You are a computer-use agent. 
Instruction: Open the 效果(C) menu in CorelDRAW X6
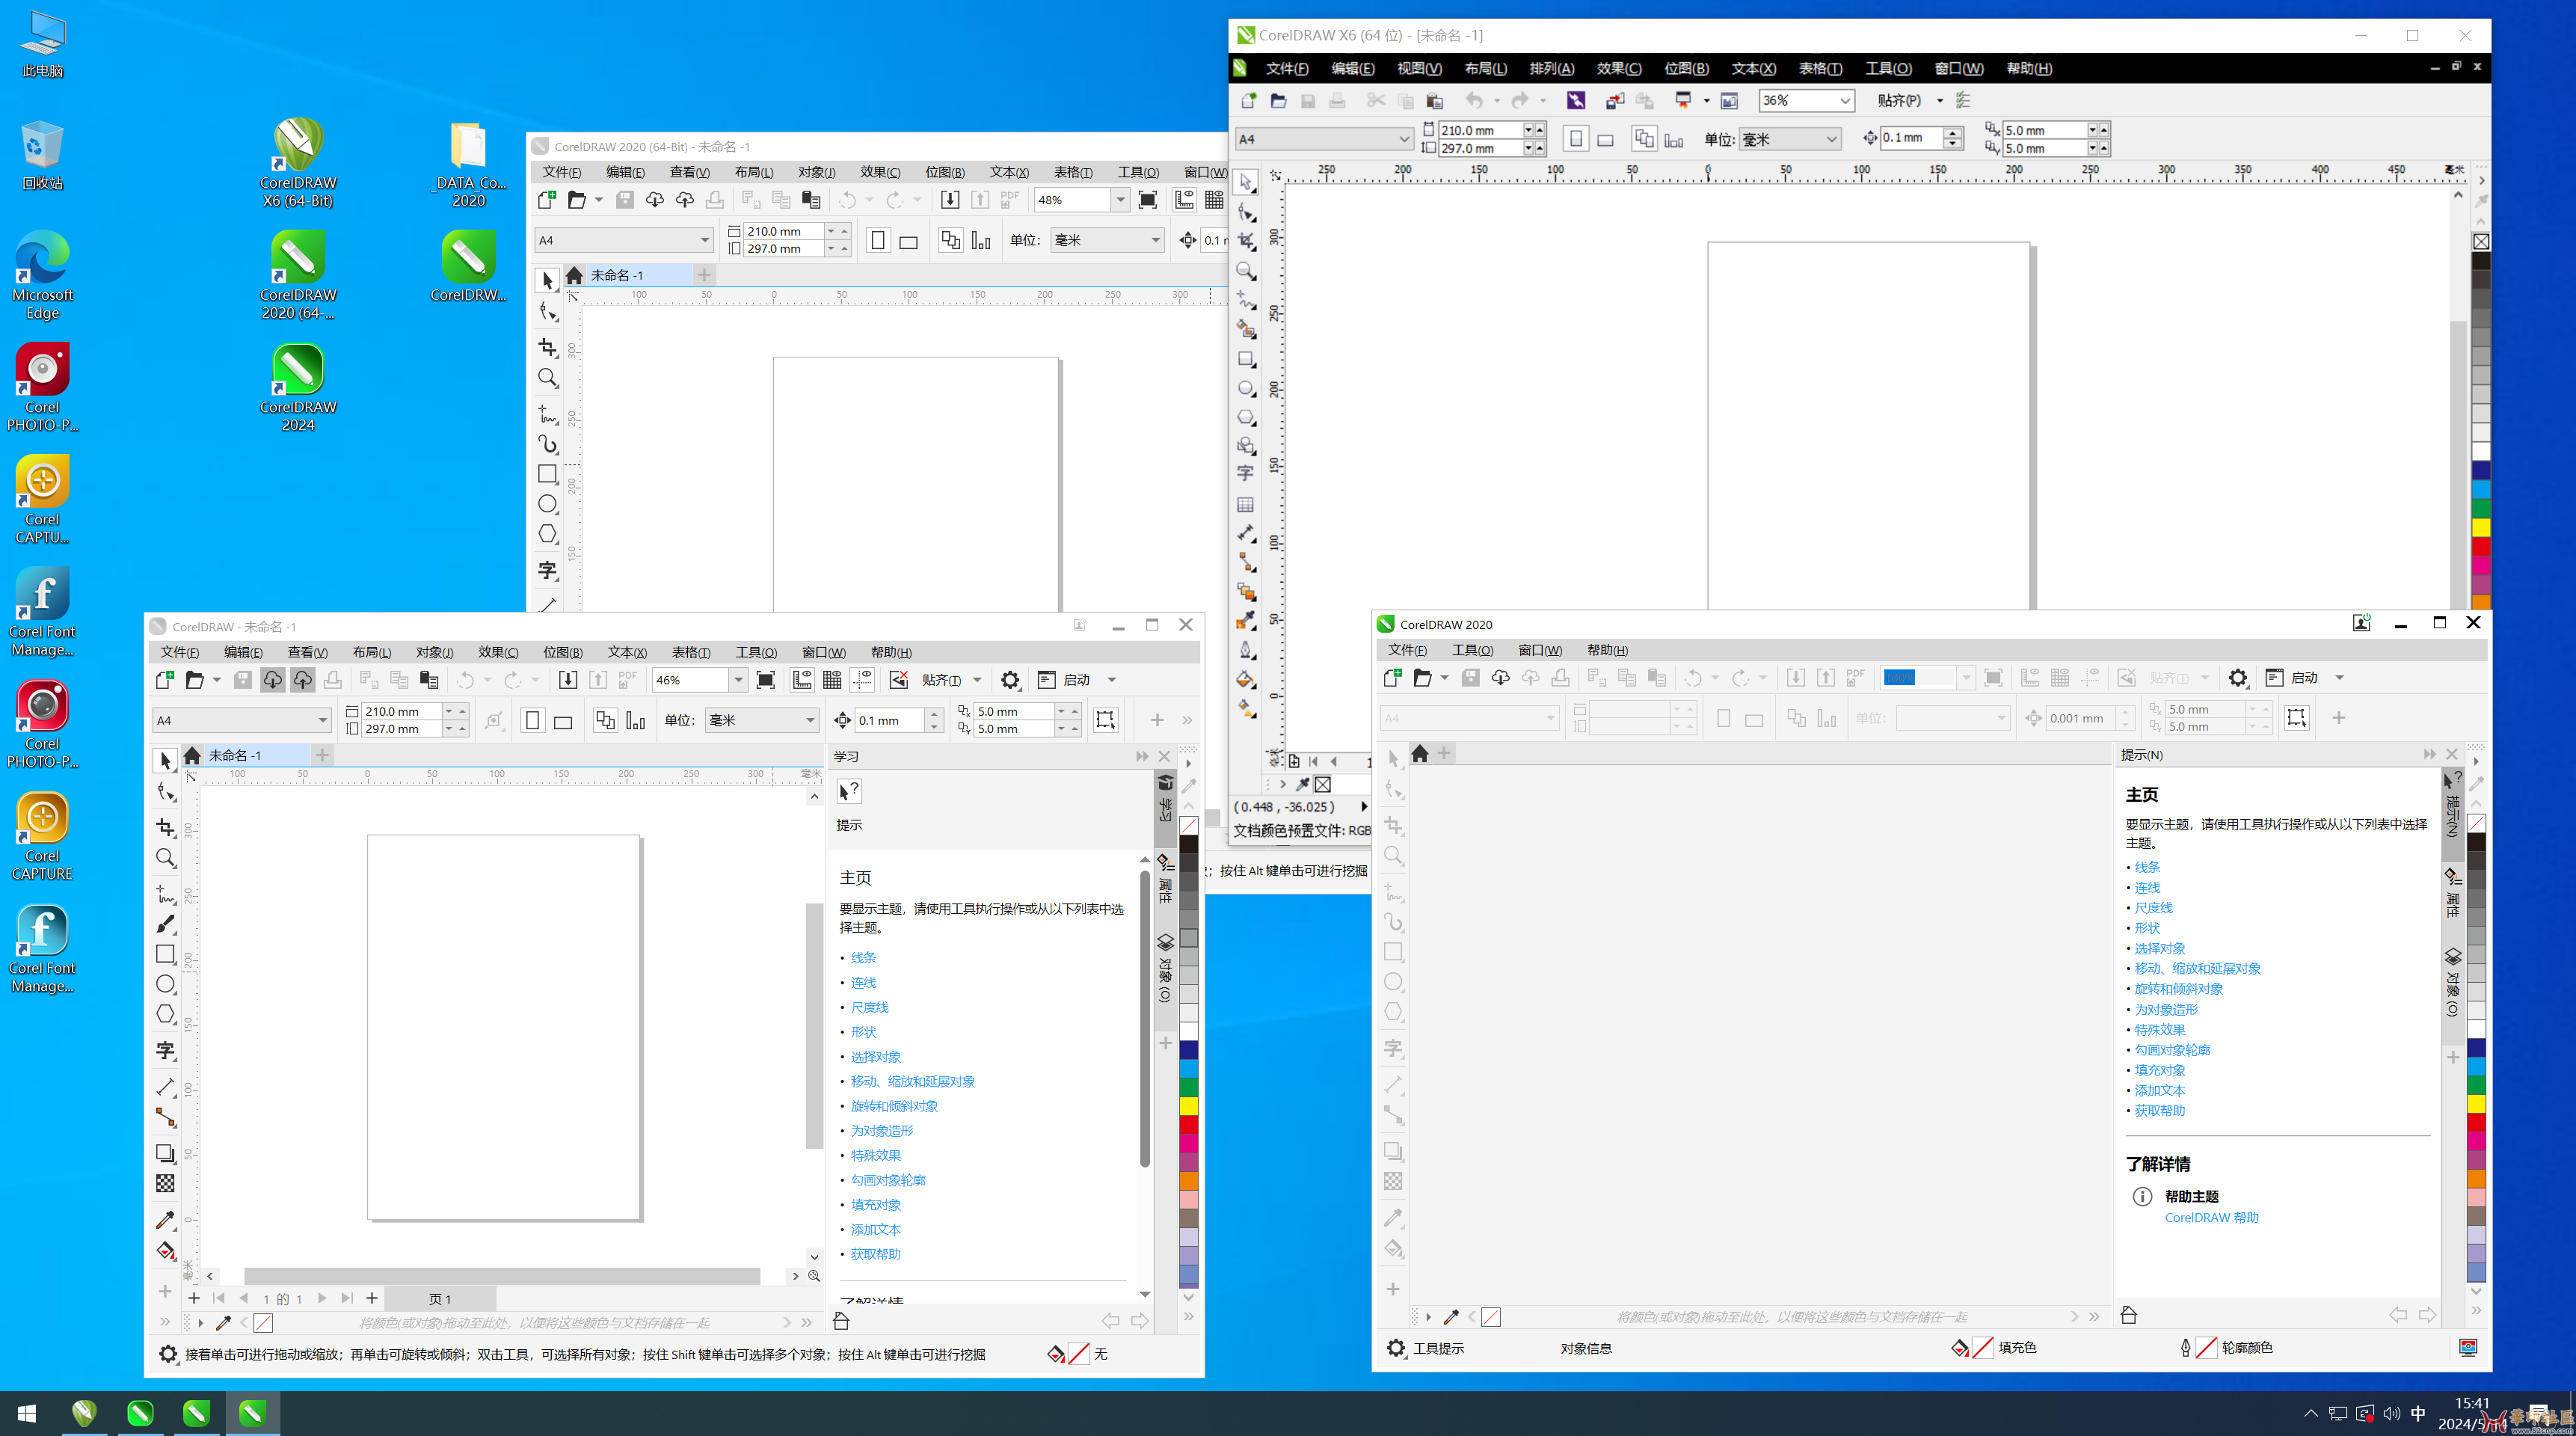(x=1618, y=68)
